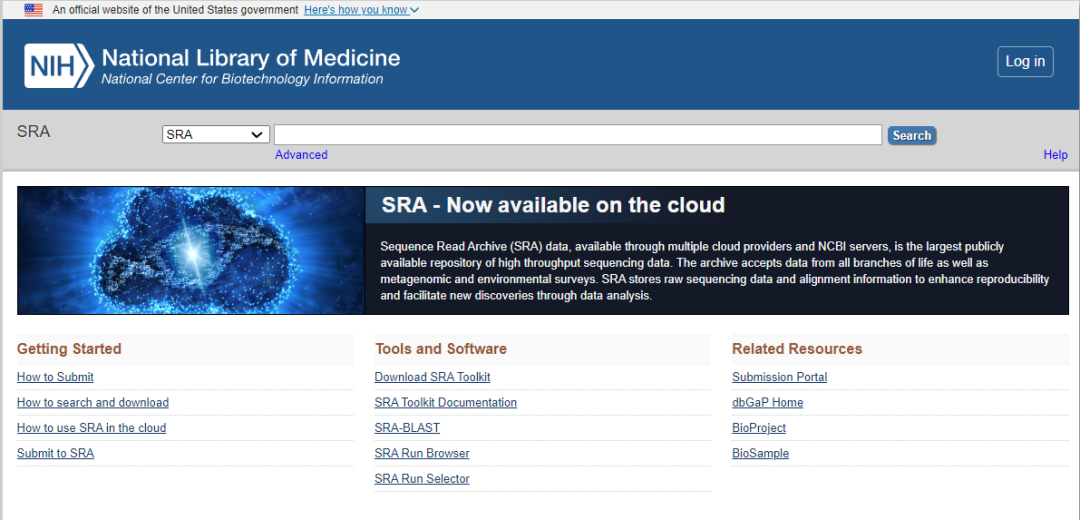Open How to search and download
The width and height of the screenshot is (1080, 520).
coord(93,403)
